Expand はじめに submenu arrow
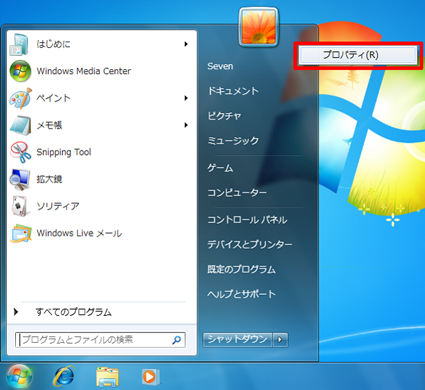Image resolution: width=425 pixels, height=390 pixels. click(x=186, y=44)
